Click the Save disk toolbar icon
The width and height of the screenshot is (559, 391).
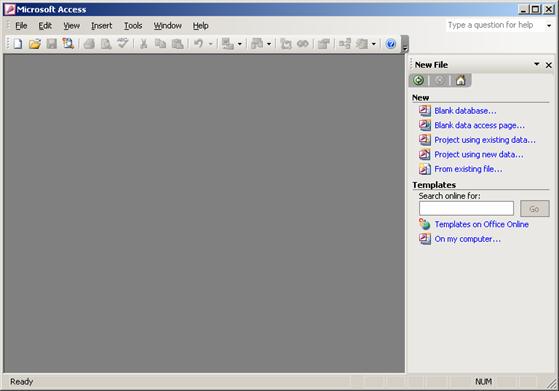click(x=52, y=44)
